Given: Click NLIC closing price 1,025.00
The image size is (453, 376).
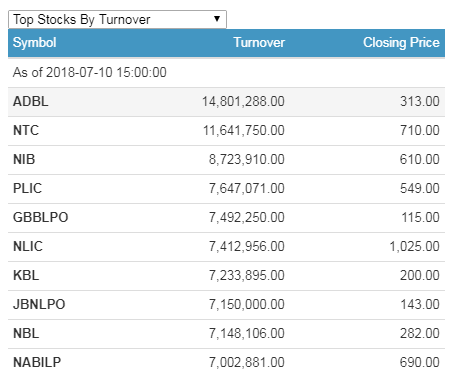Looking at the screenshot, I should coord(415,246).
